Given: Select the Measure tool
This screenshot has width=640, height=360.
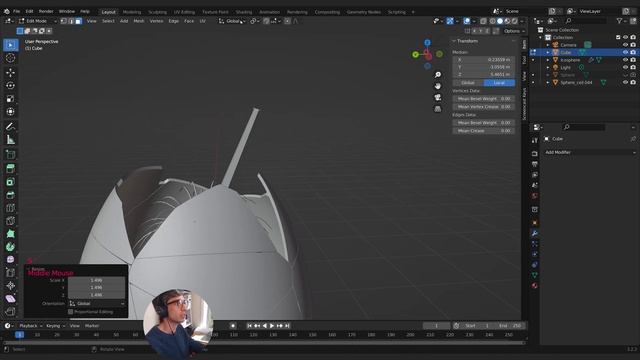Looking at the screenshot, I should coord(11,140).
